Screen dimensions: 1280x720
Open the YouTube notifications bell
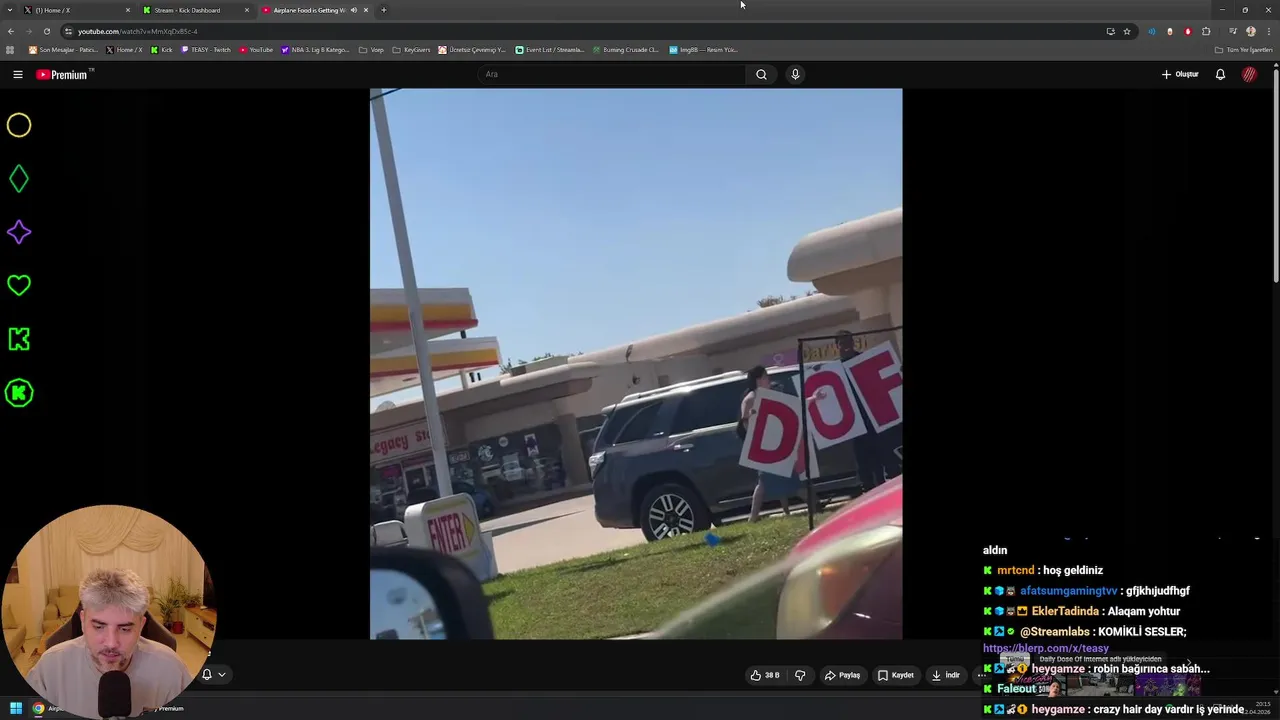(1220, 74)
